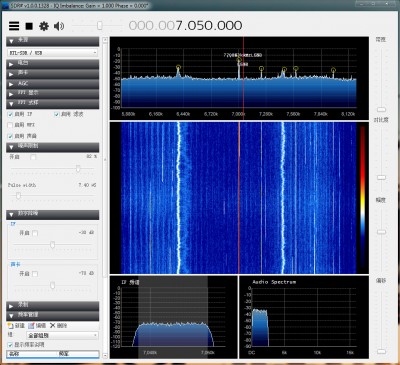Adjust the IF noise reduction -30 dB slider
Image resolution: width=400 pixels, height=365 pixels.
[52, 245]
